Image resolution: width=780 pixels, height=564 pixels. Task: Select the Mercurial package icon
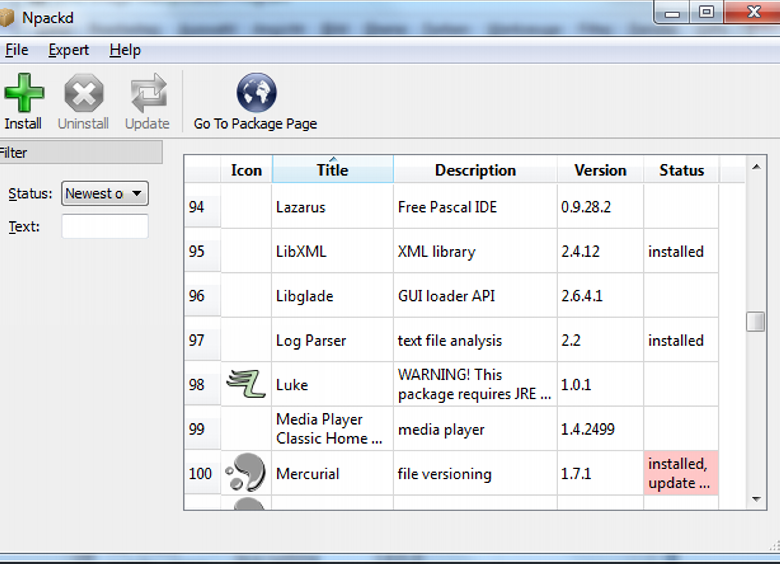(246, 473)
